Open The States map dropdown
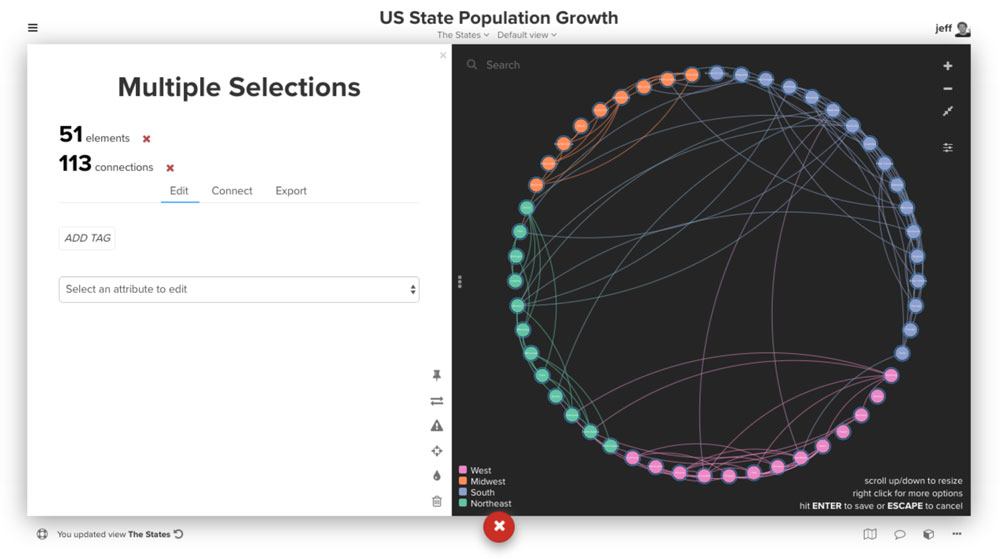The image size is (1000, 559). (x=463, y=35)
